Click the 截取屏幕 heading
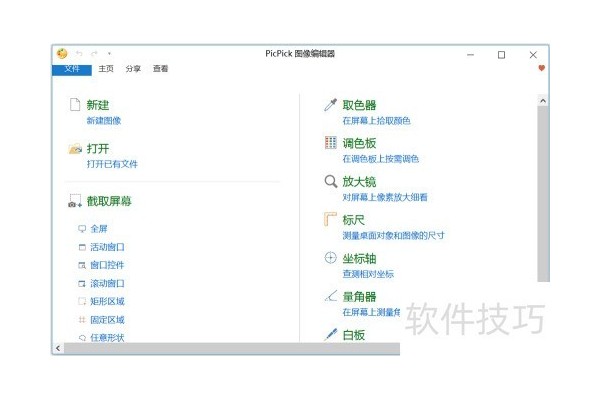 [109, 201]
